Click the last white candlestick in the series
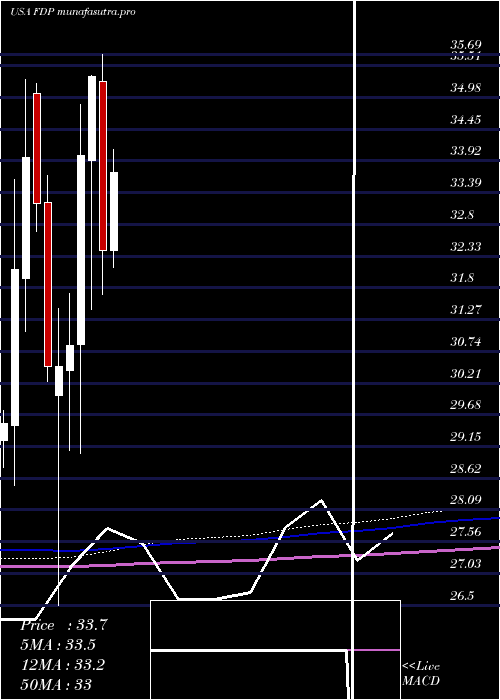Image resolution: width=500 pixels, height=700 pixels. (x=114, y=211)
